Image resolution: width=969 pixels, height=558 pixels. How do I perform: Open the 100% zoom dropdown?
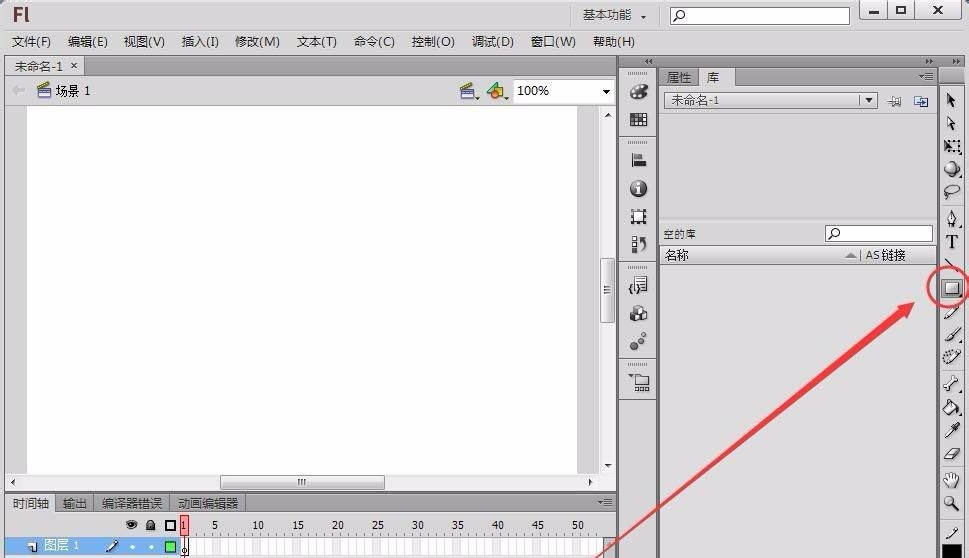(x=606, y=91)
